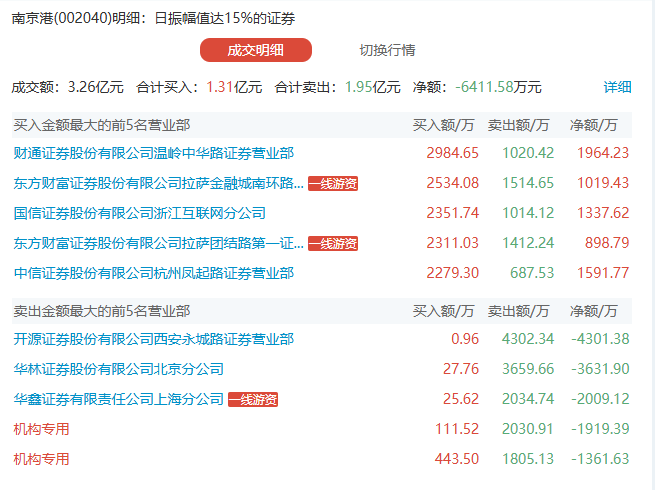The height and width of the screenshot is (490, 655).
Task: Click 一线游资 badge on 拉萨团结路 row
Action: point(333,244)
